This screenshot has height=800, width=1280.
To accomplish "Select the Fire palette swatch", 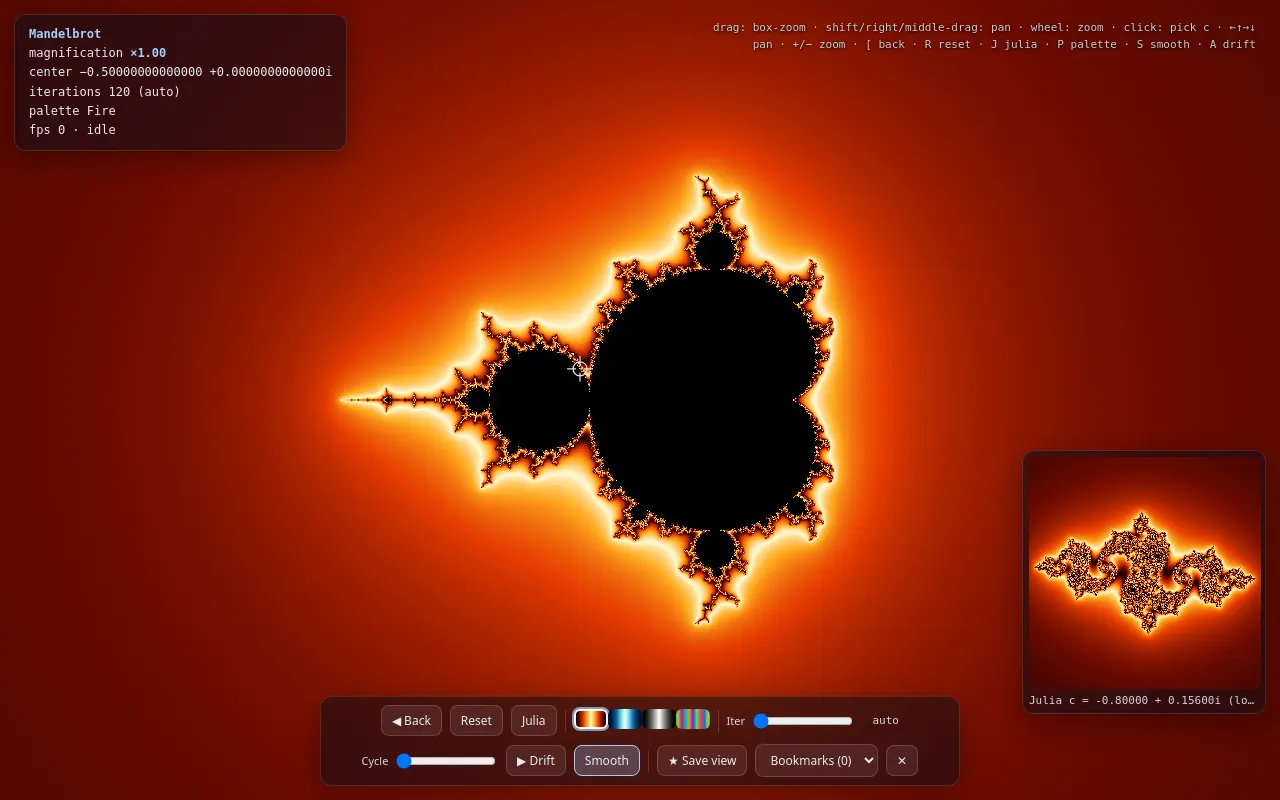I will pos(591,719).
